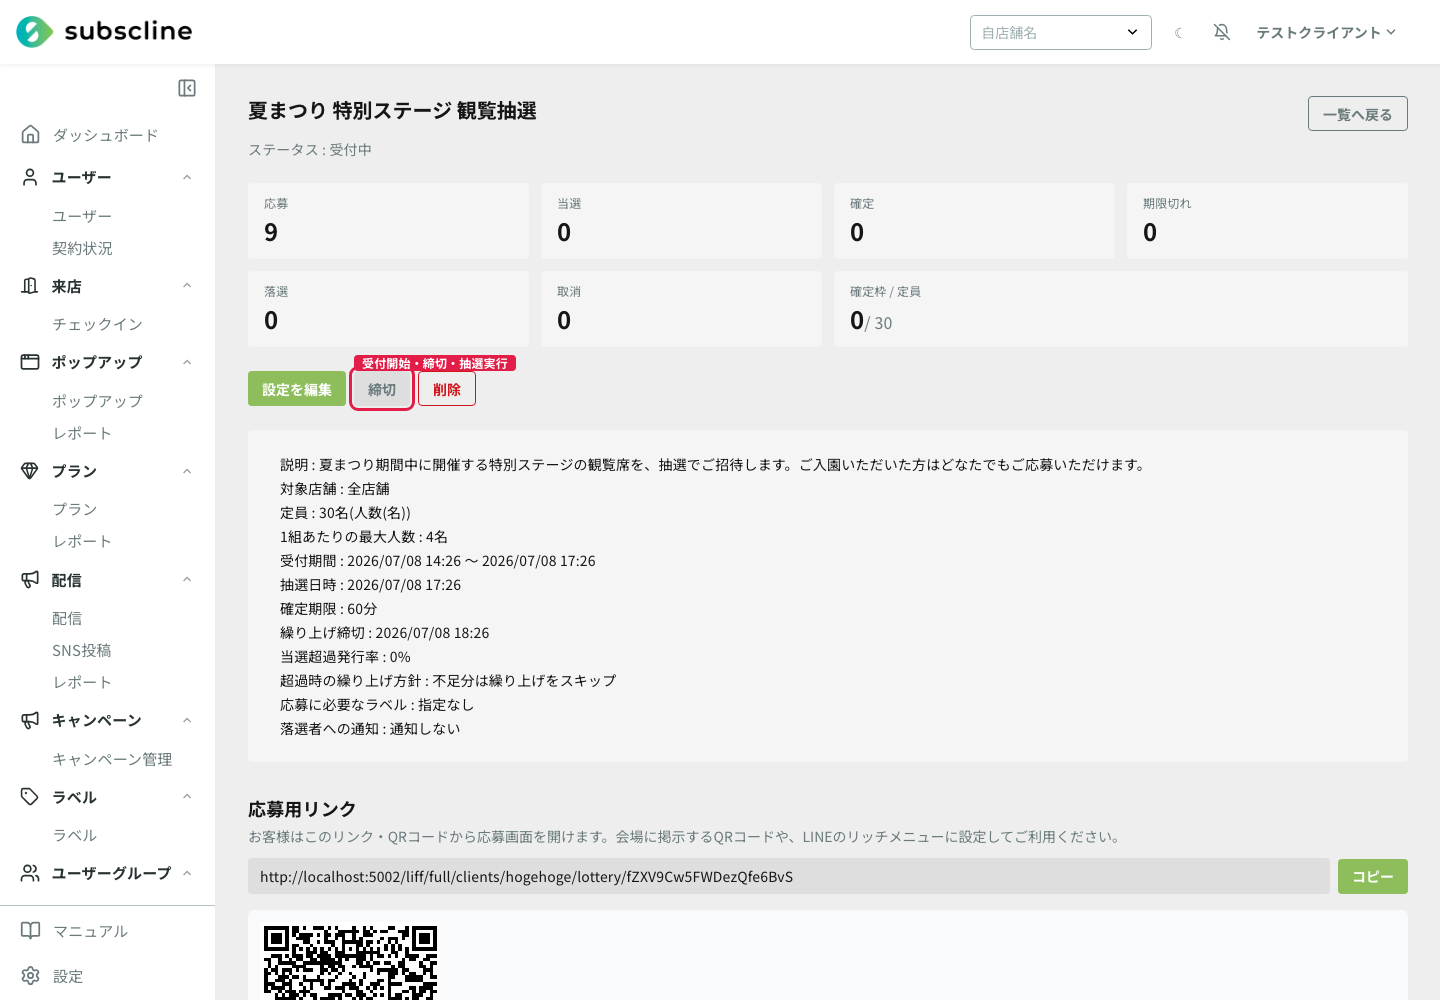Click the 設定を編集 button

[297, 389]
